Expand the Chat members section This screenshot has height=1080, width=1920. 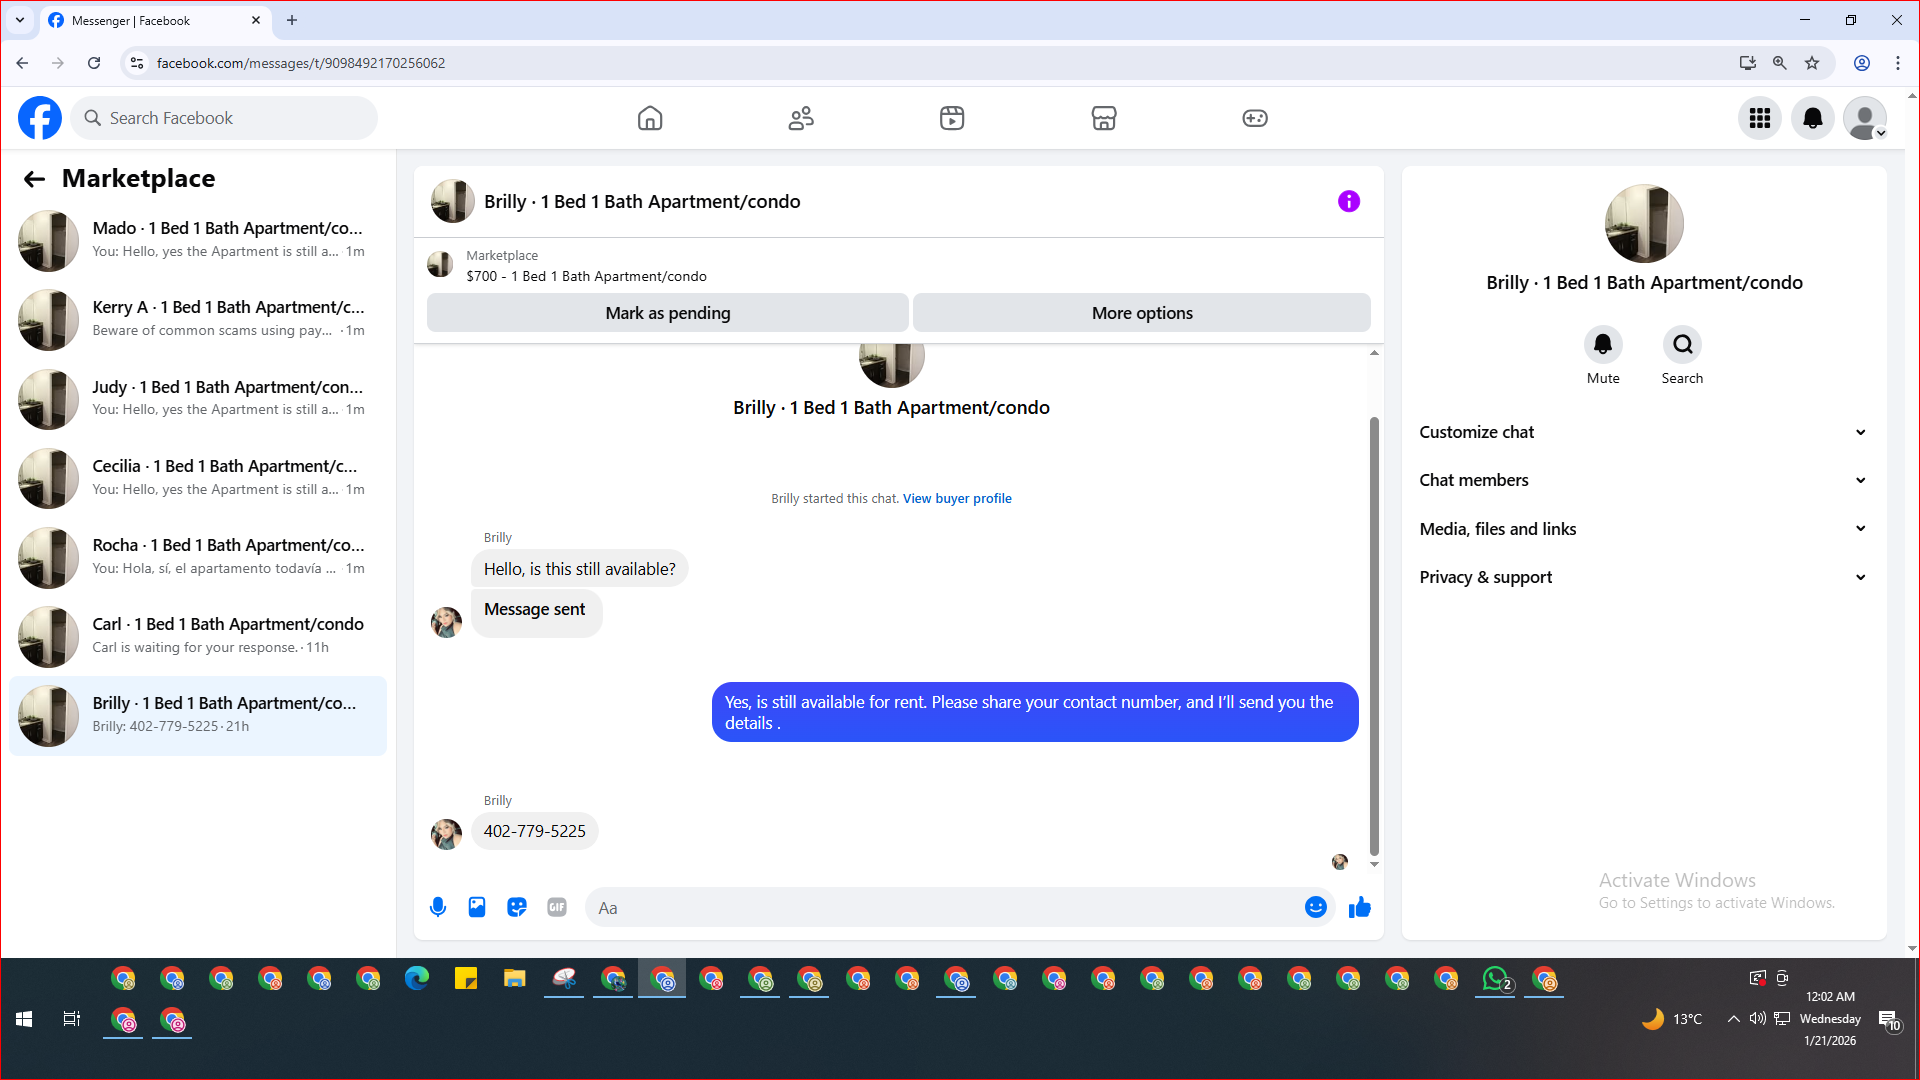[1644, 480]
